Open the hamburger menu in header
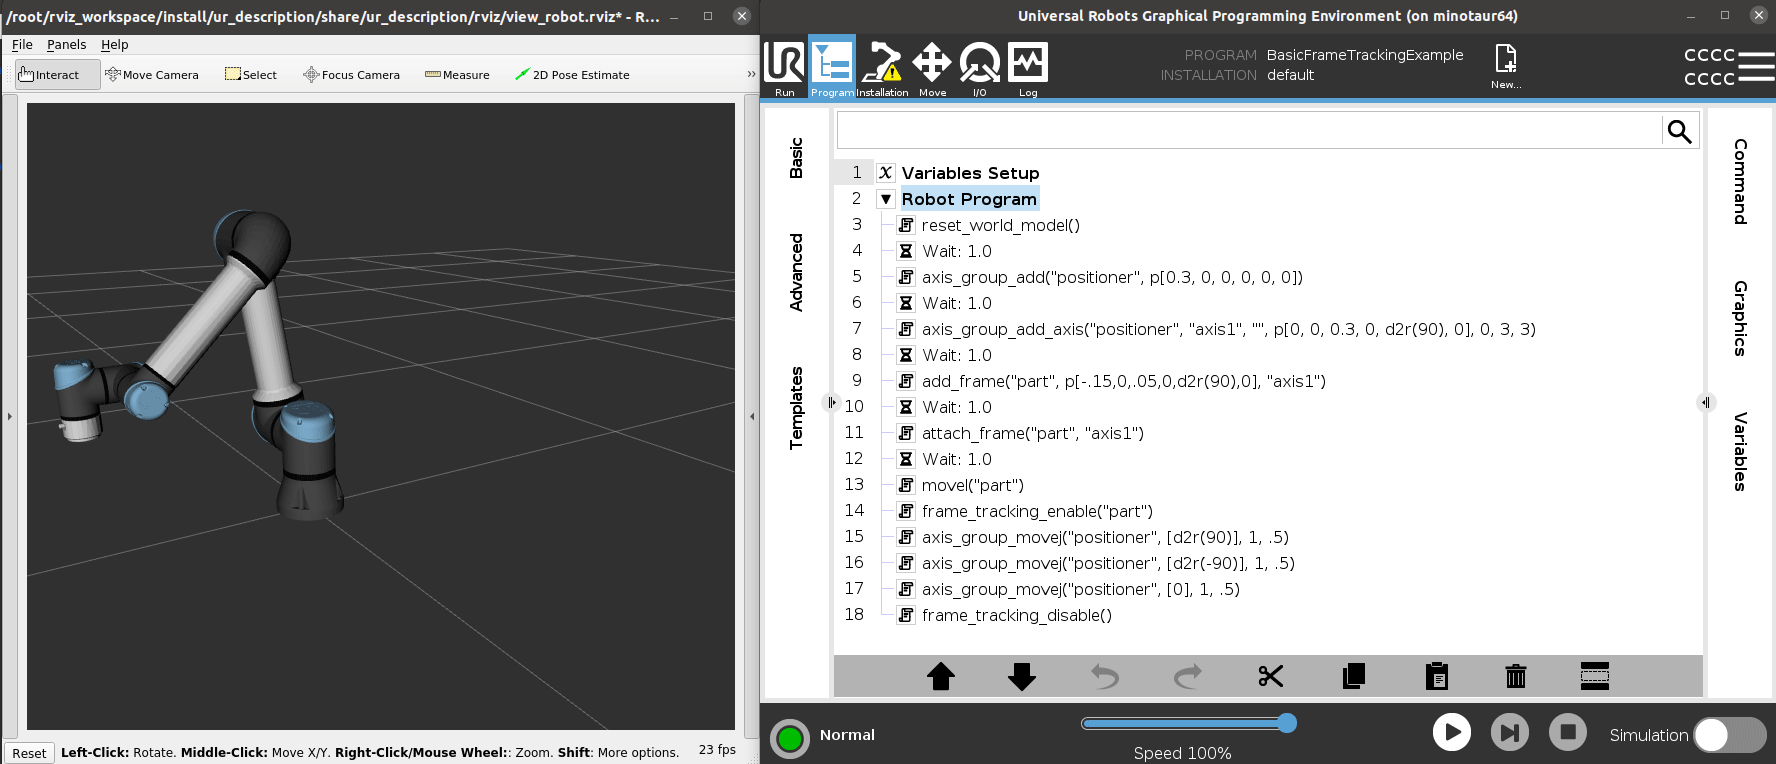Screen dimensions: 1776x764 click(x=1755, y=66)
